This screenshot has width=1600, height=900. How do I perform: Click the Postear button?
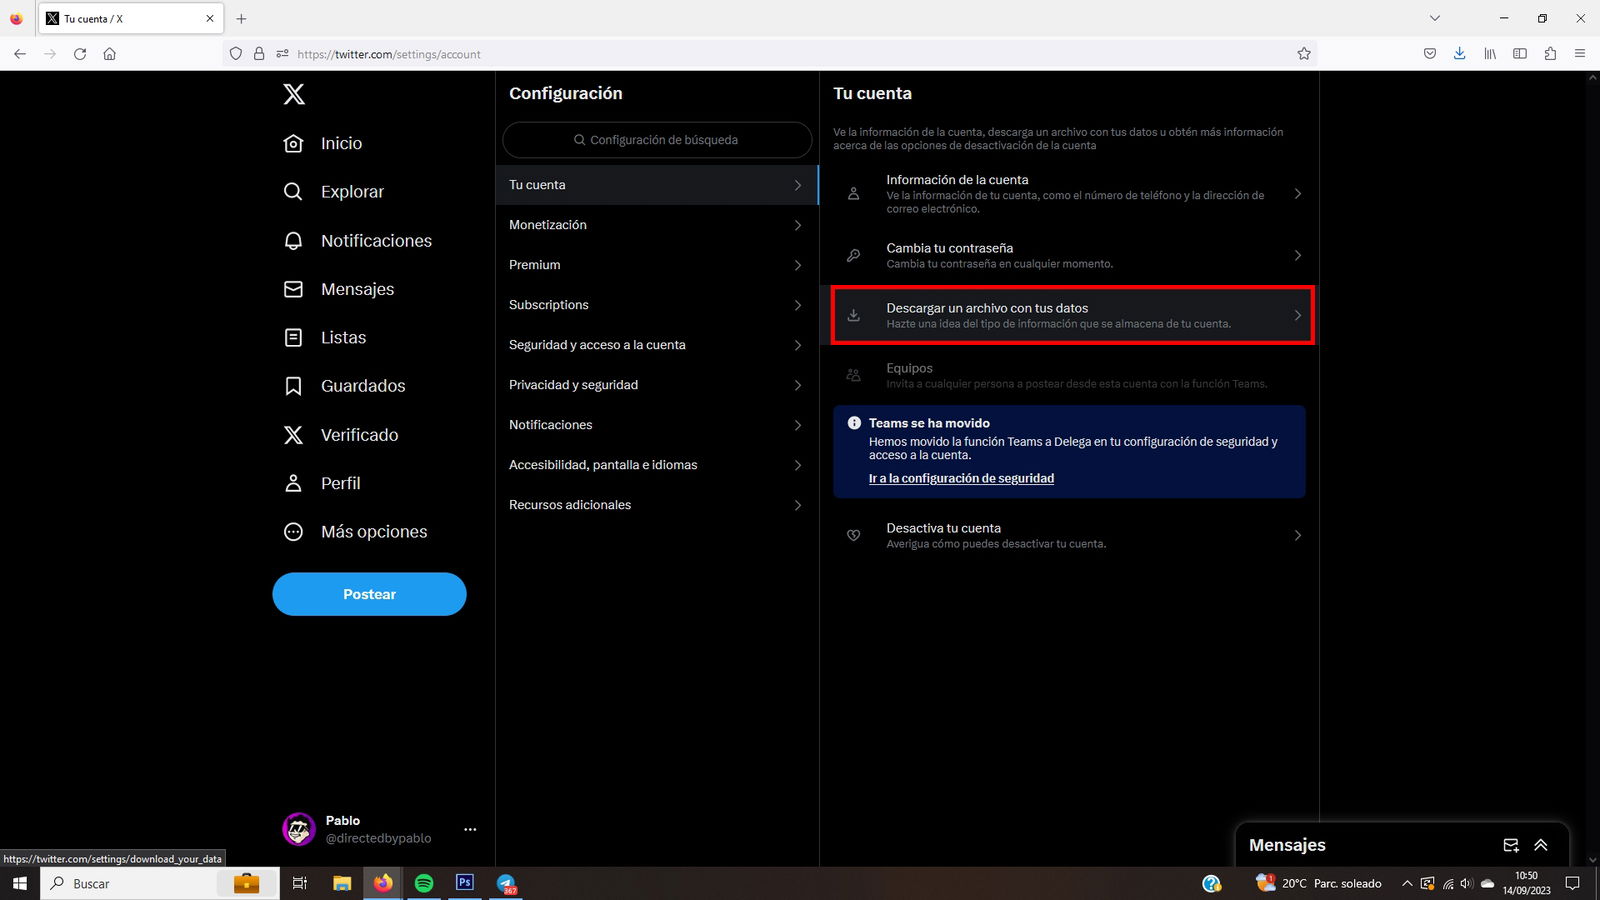(369, 594)
